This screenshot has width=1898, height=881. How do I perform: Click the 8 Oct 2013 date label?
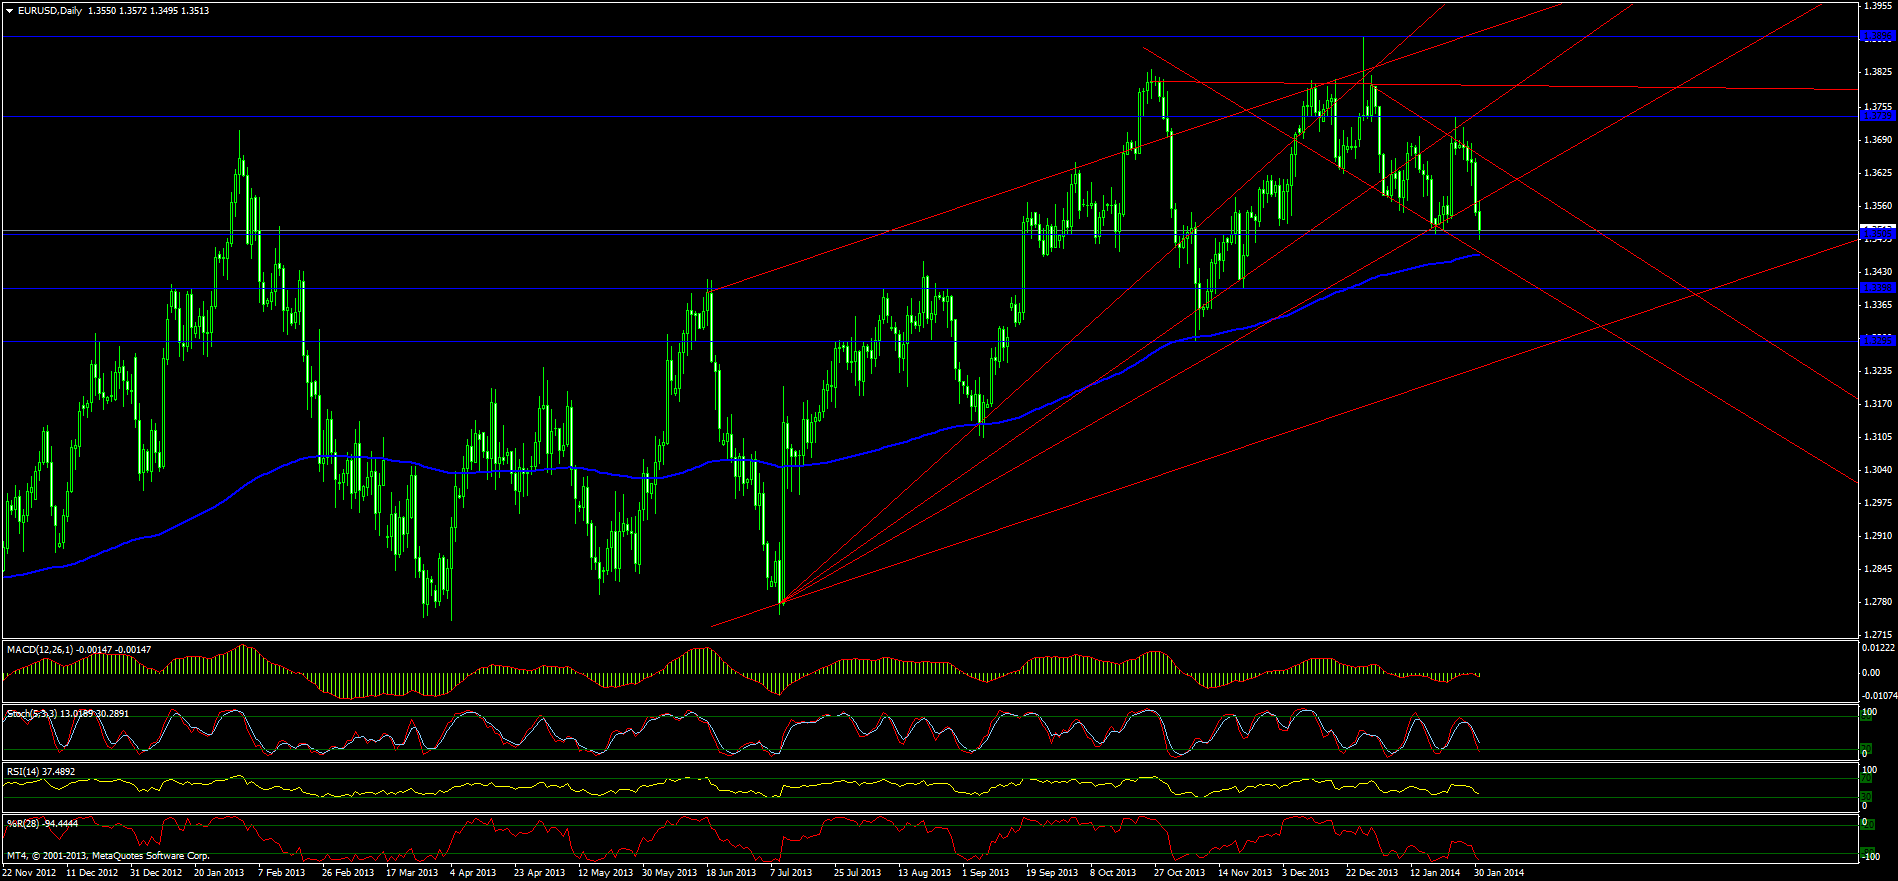click(x=1113, y=873)
